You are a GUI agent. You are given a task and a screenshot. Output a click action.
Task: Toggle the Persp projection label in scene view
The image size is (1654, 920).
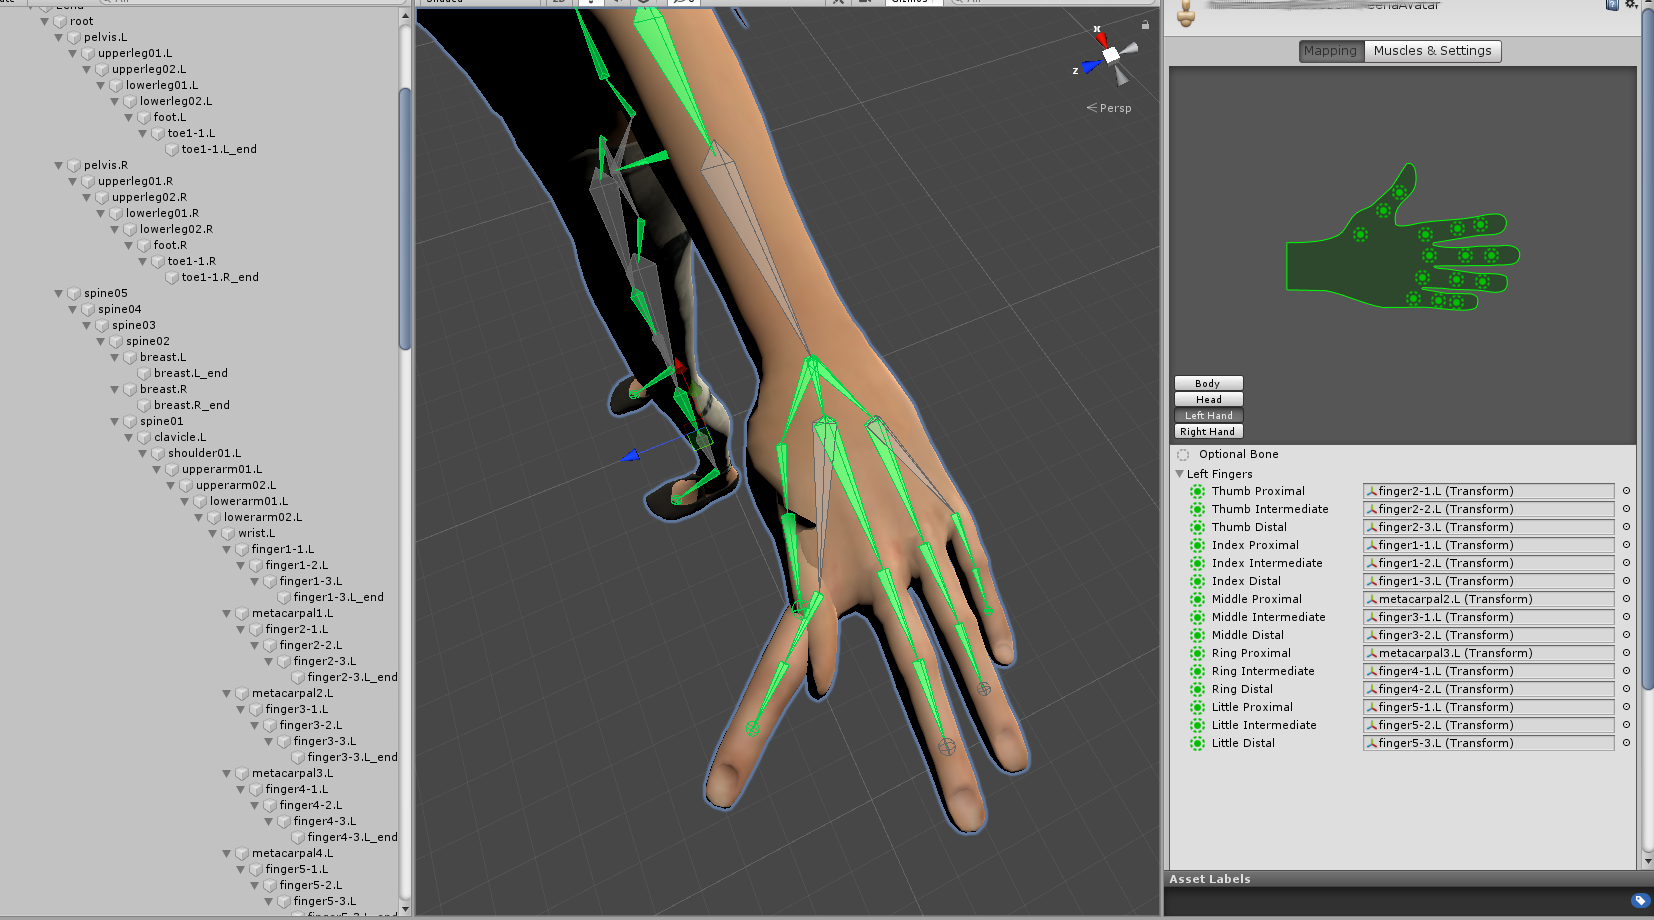(x=1109, y=108)
